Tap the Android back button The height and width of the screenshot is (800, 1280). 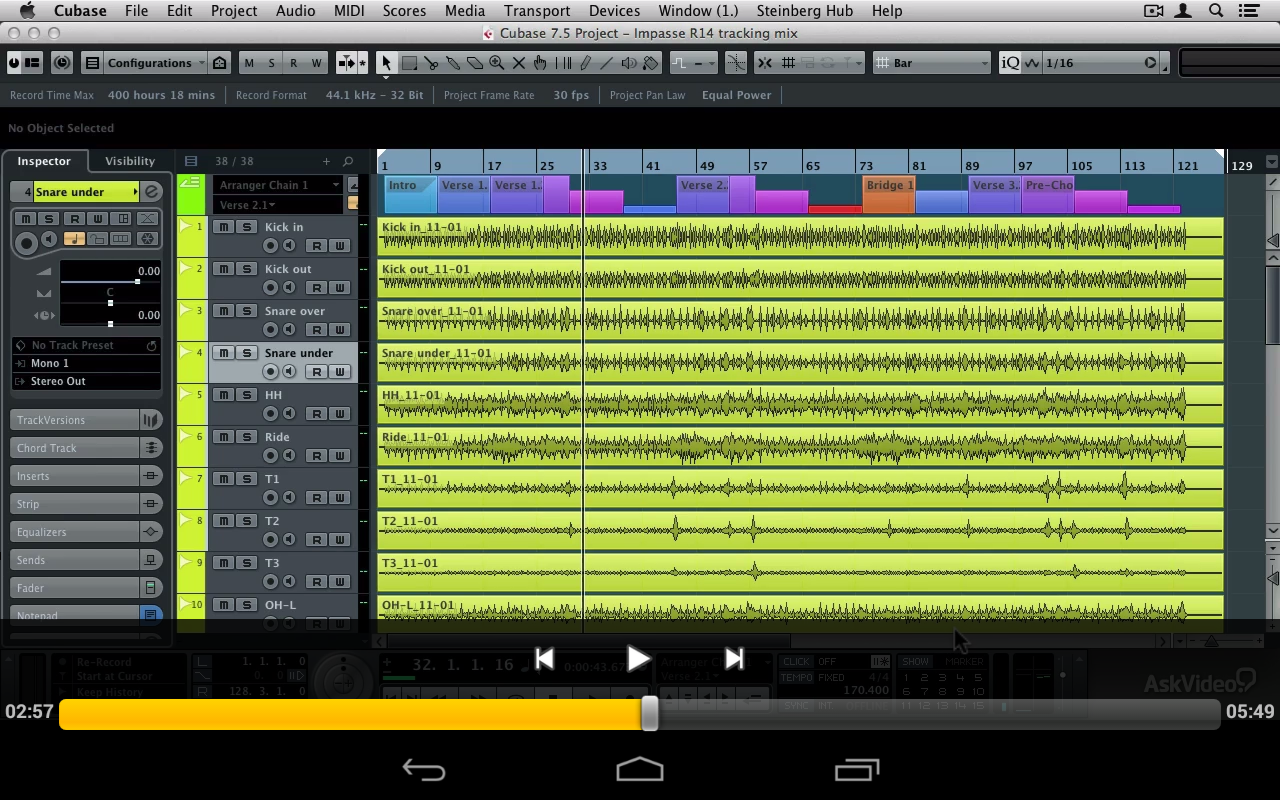[x=424, y=770]
